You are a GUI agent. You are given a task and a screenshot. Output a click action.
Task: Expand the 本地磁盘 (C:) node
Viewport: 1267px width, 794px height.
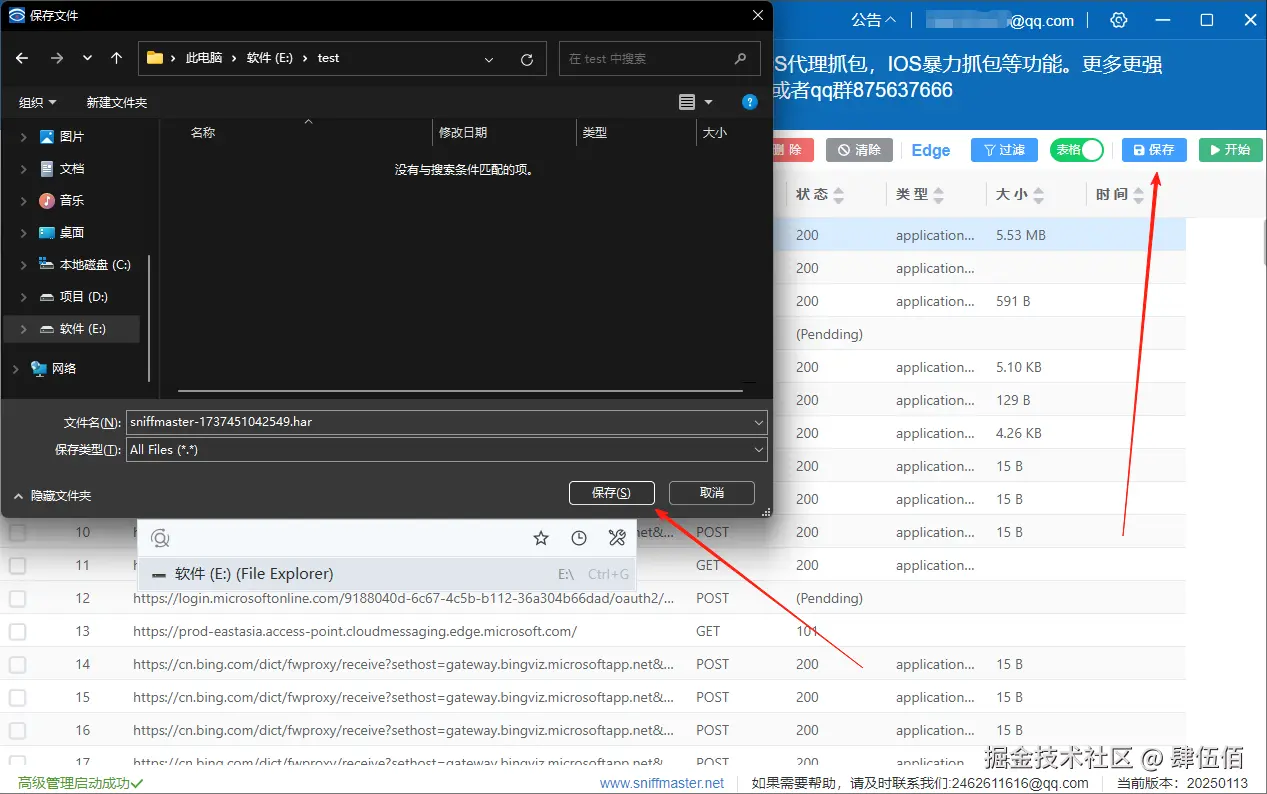[23, 264]
